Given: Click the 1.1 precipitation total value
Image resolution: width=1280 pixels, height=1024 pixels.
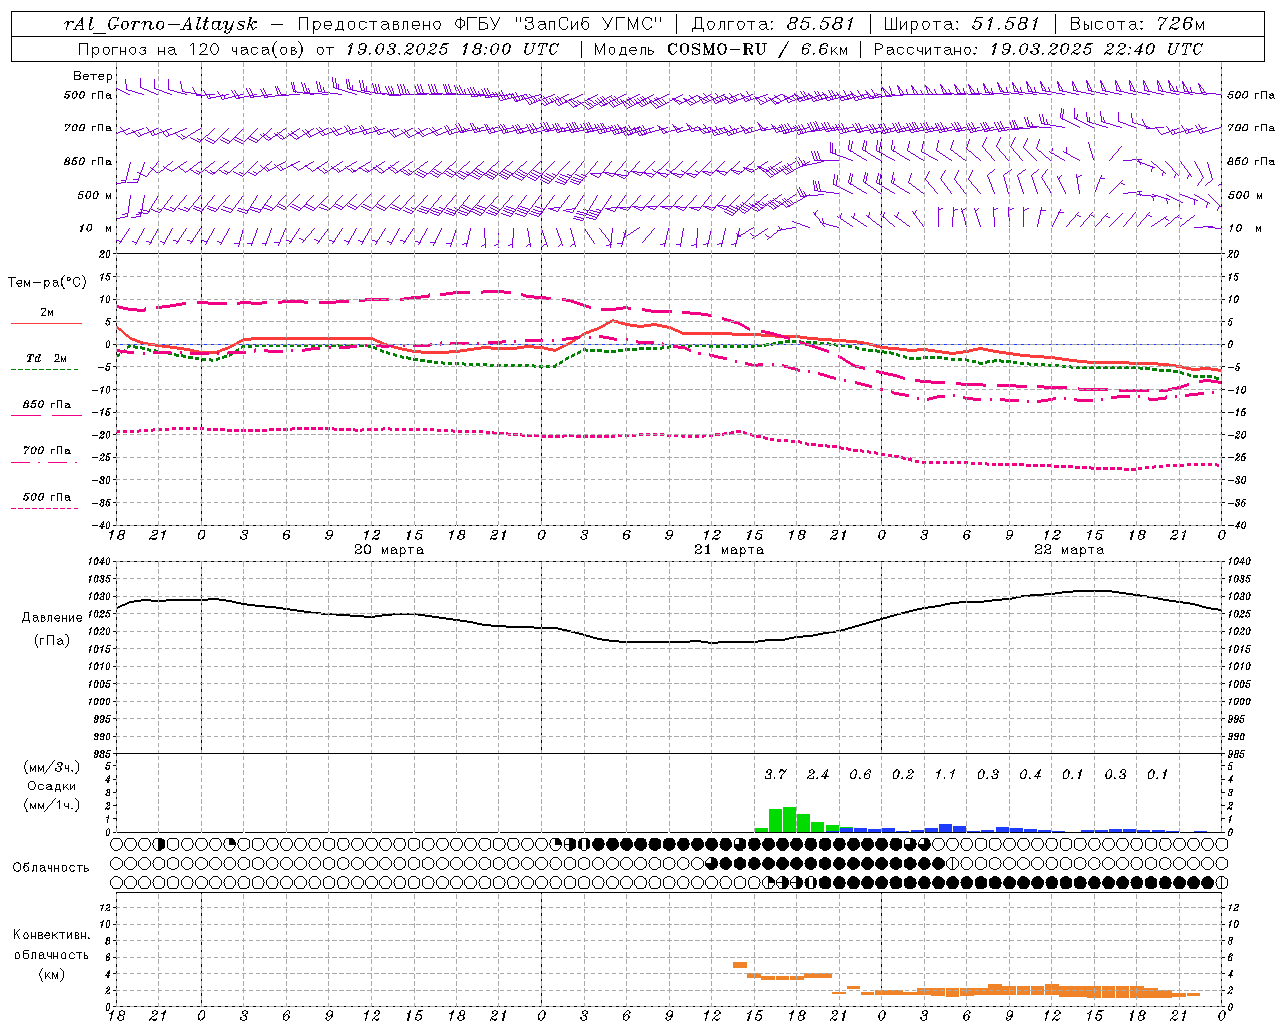Looking at the screenshot, I should click(945, 774).
